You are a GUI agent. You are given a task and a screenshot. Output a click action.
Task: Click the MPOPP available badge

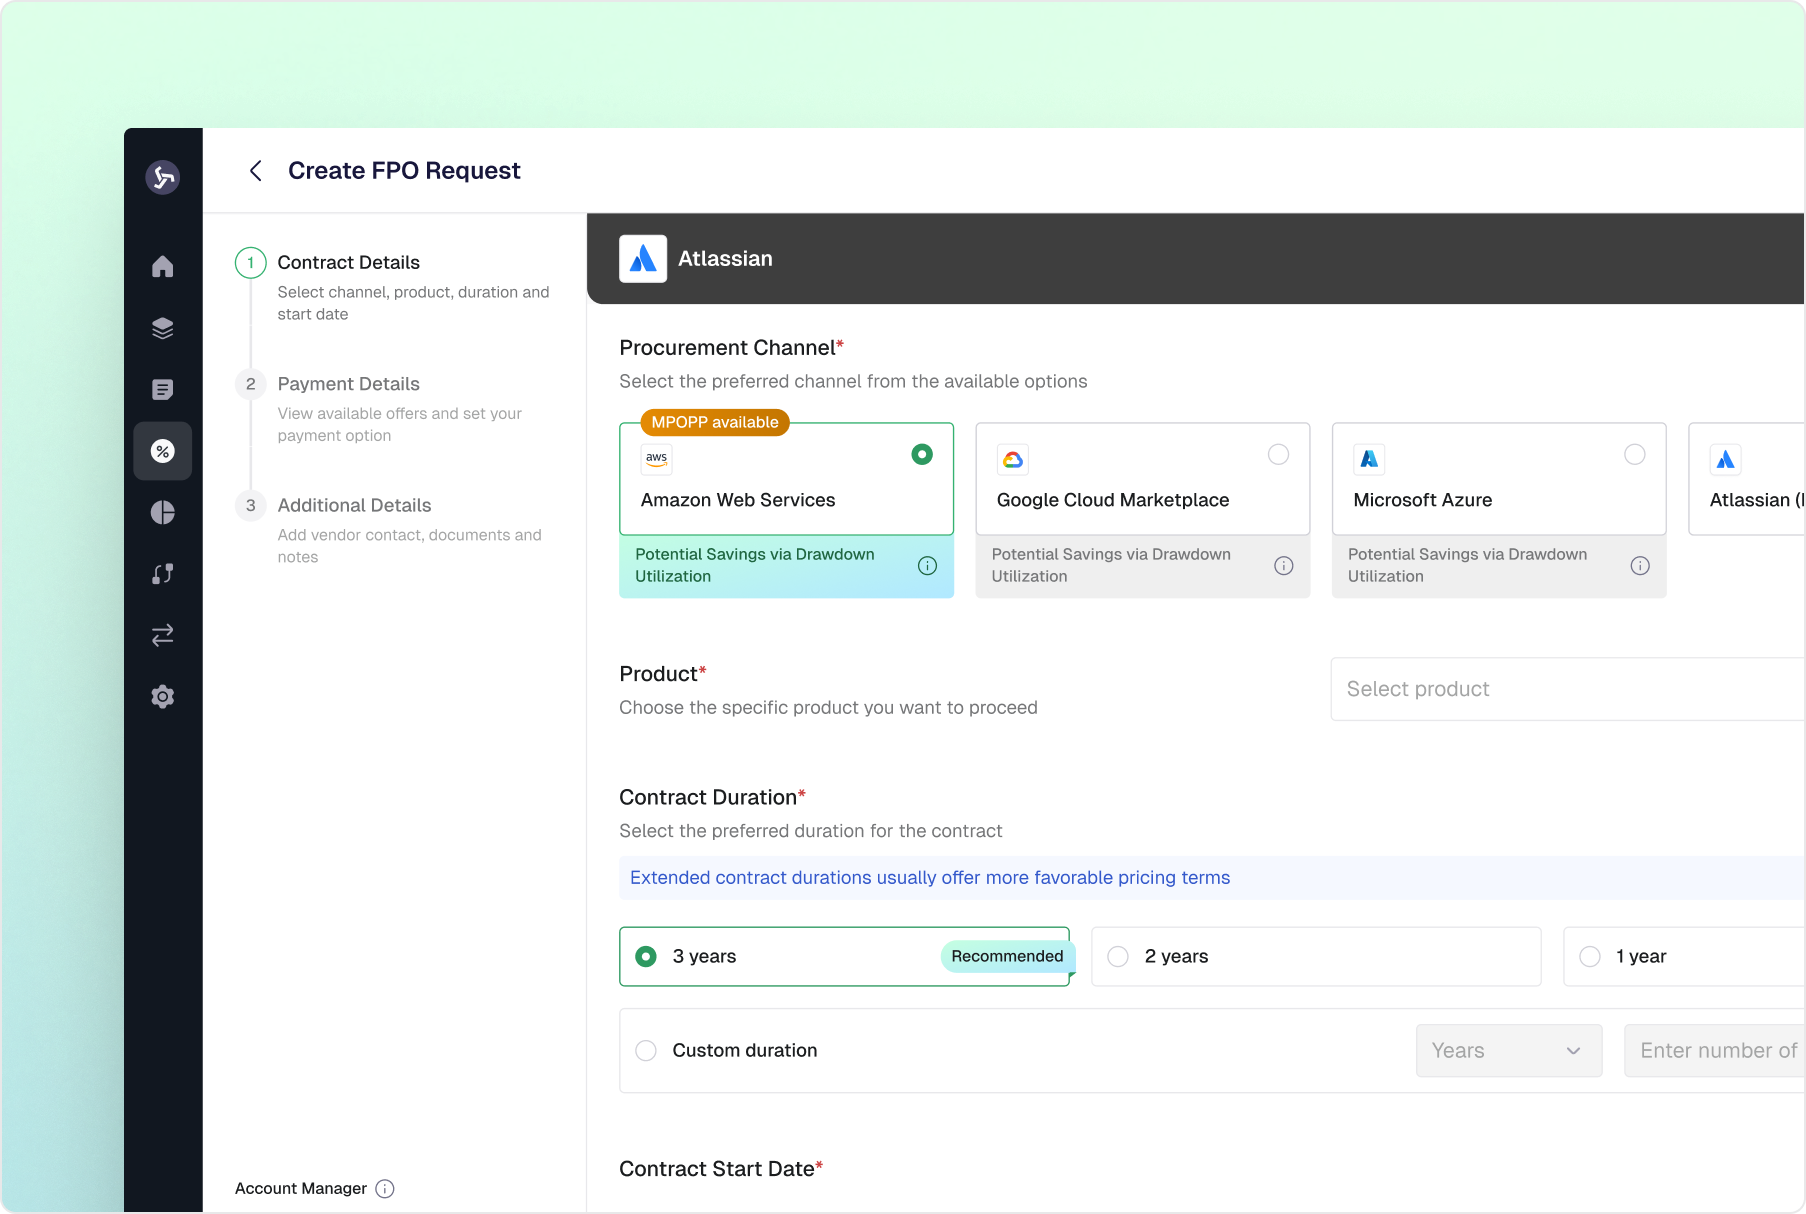click(715, 423)
